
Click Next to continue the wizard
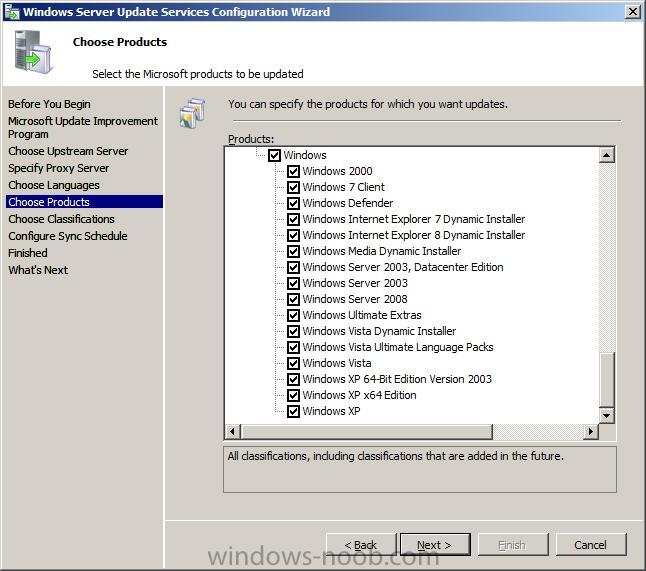click(435, 545)
